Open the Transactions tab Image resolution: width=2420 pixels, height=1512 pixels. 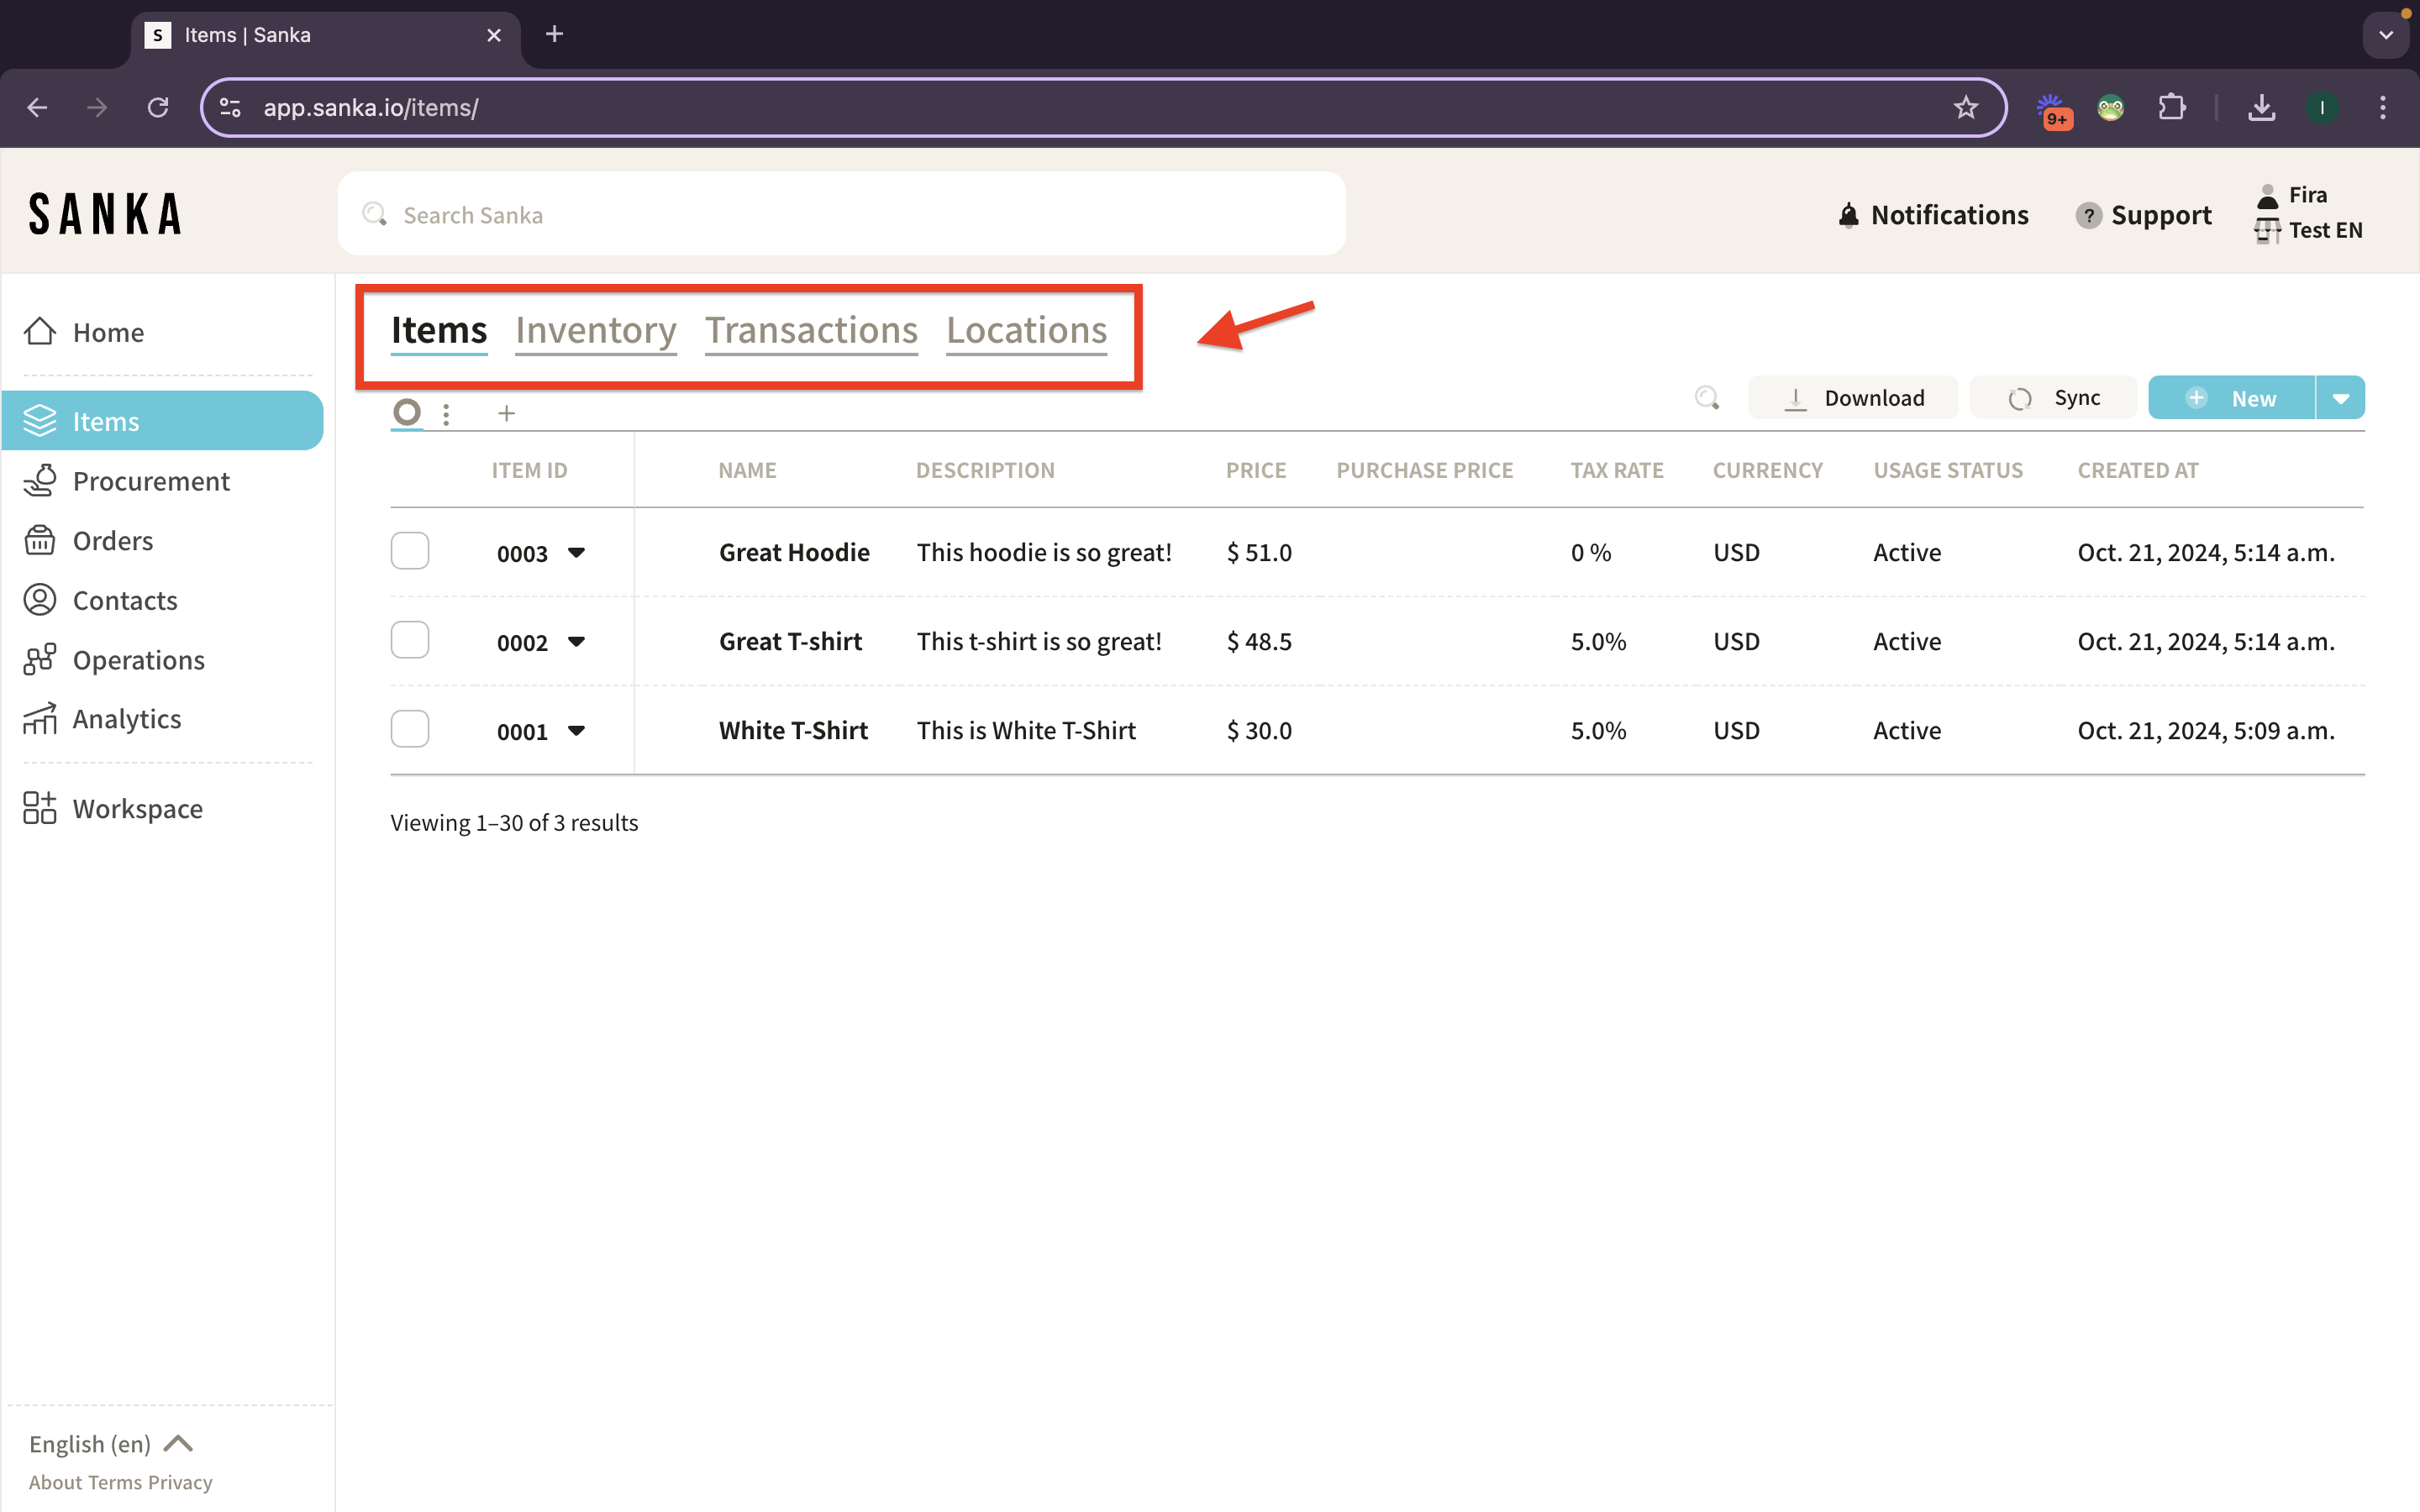pyautogui.click(x=811, y=330)
